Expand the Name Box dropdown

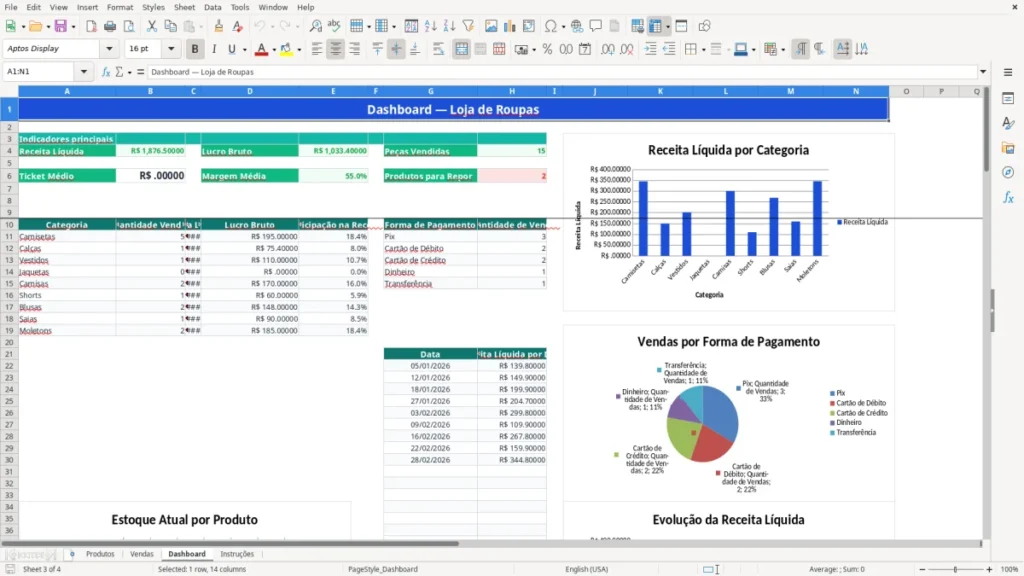(x=84, y=72)
